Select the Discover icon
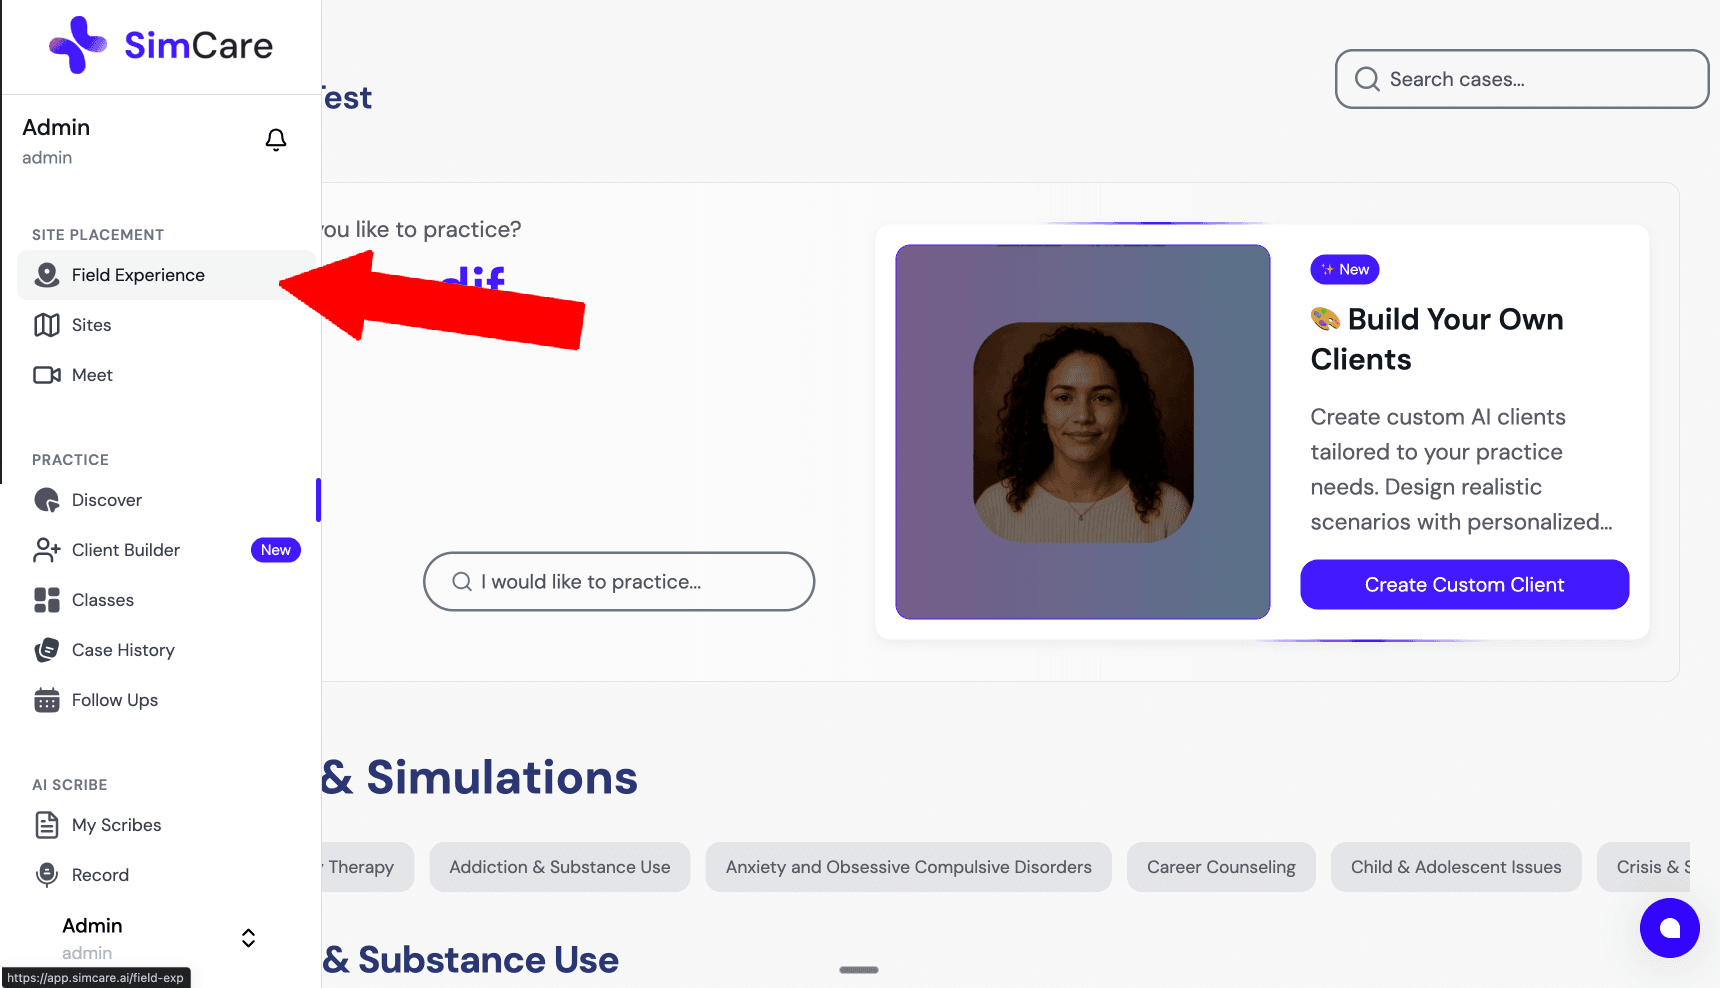This screenshot has width=1720, height=988. tap(46, 499)
